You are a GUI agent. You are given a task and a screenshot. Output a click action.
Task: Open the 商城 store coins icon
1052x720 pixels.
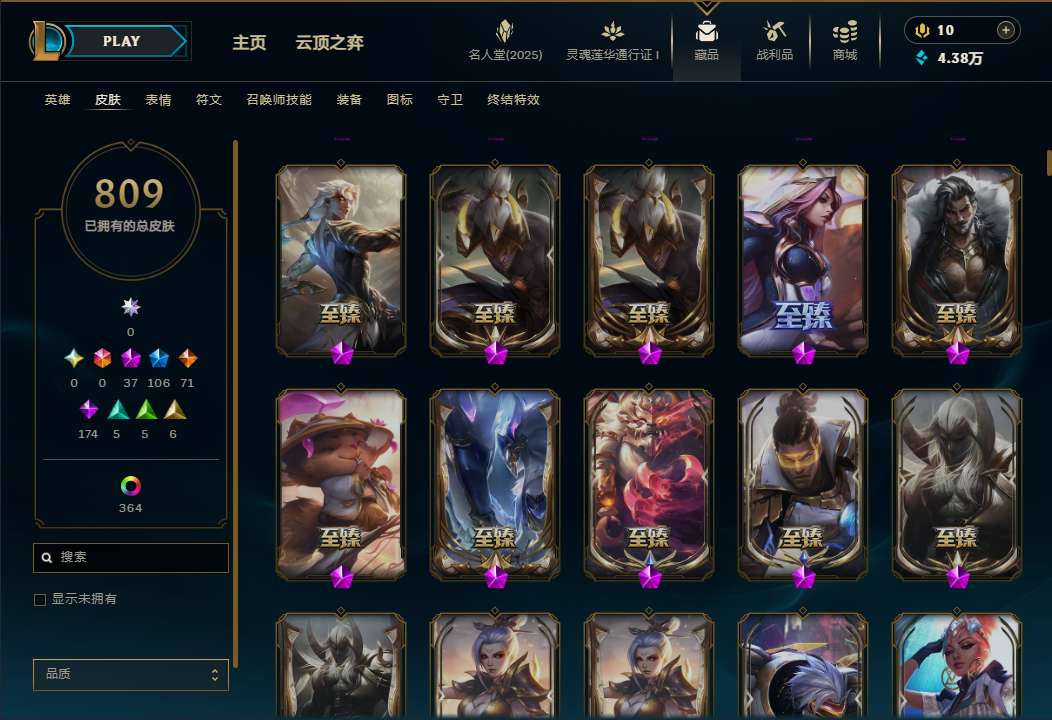(x=845, y=31)
